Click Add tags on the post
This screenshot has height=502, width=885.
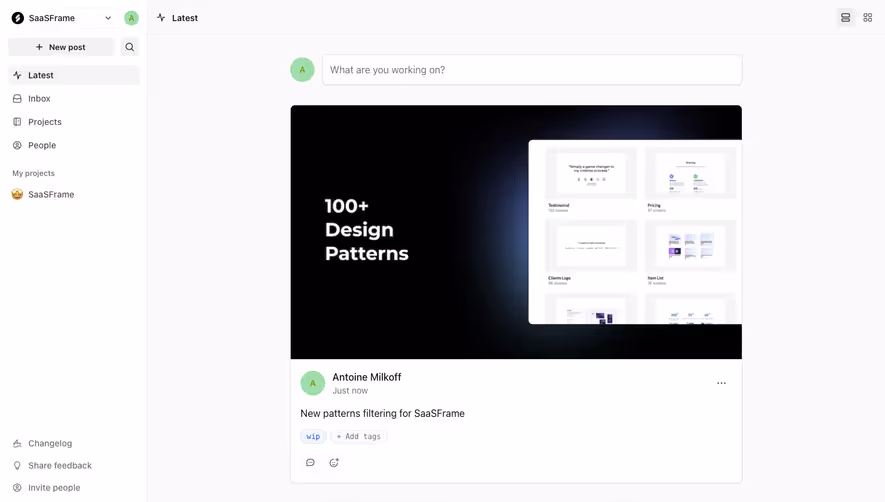(x=359, y=436)
